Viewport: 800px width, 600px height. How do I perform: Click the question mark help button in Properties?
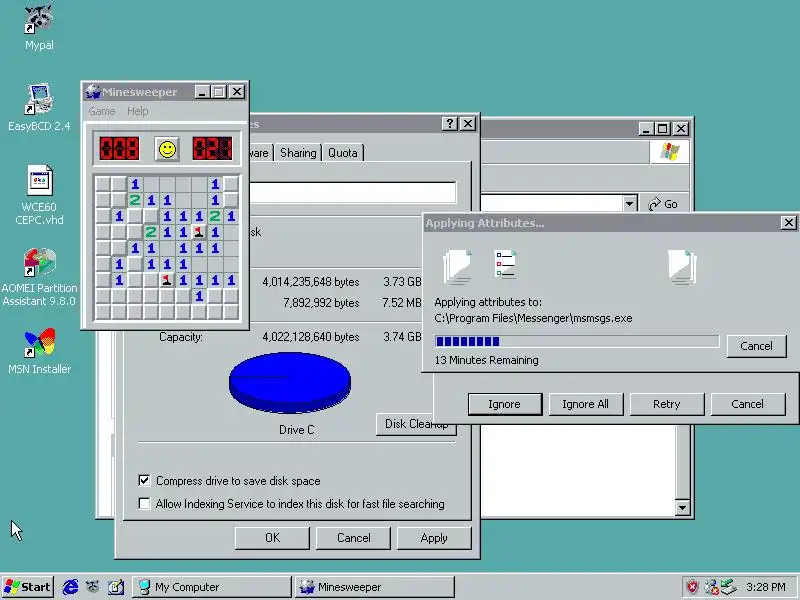(449, 124)
